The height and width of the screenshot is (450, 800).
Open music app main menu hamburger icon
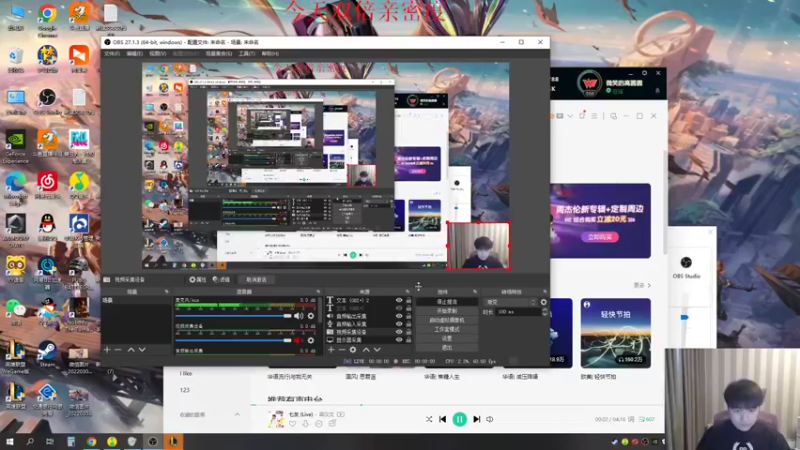594,116
